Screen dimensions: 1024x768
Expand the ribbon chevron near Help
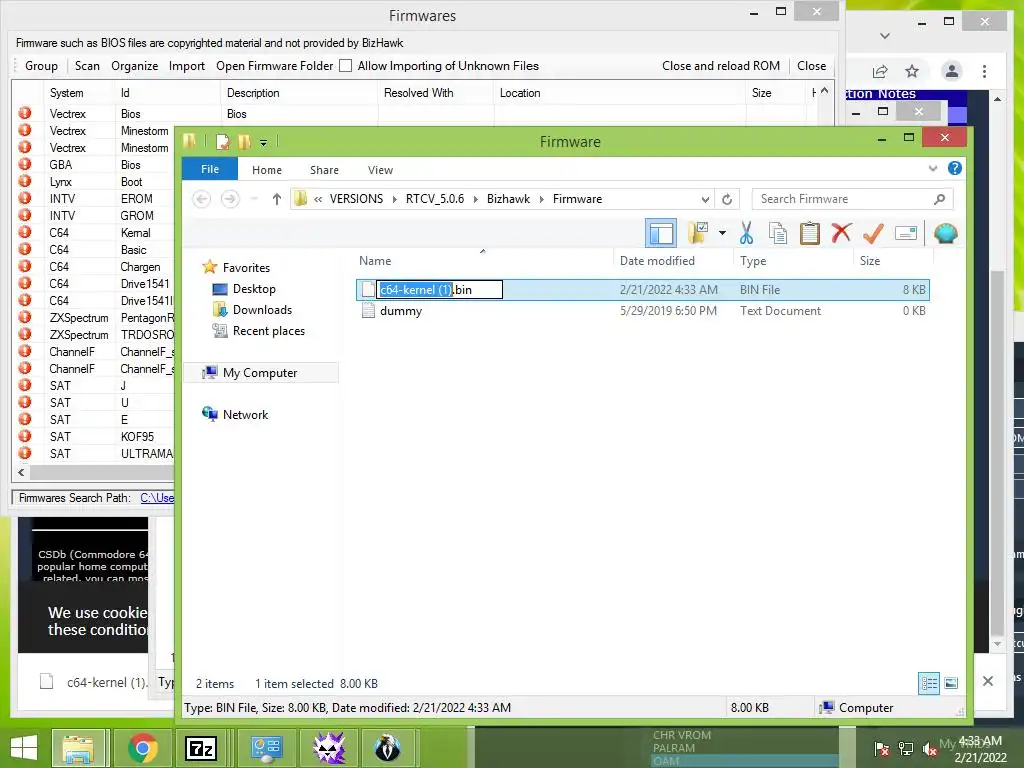pyautogui.click(x=933, y=168)
